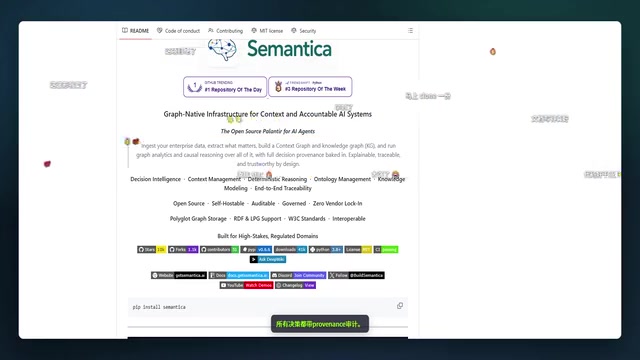This screenshot has height=360, width=640.
Task: Click the pip install semantica code block
Action: 268,307
